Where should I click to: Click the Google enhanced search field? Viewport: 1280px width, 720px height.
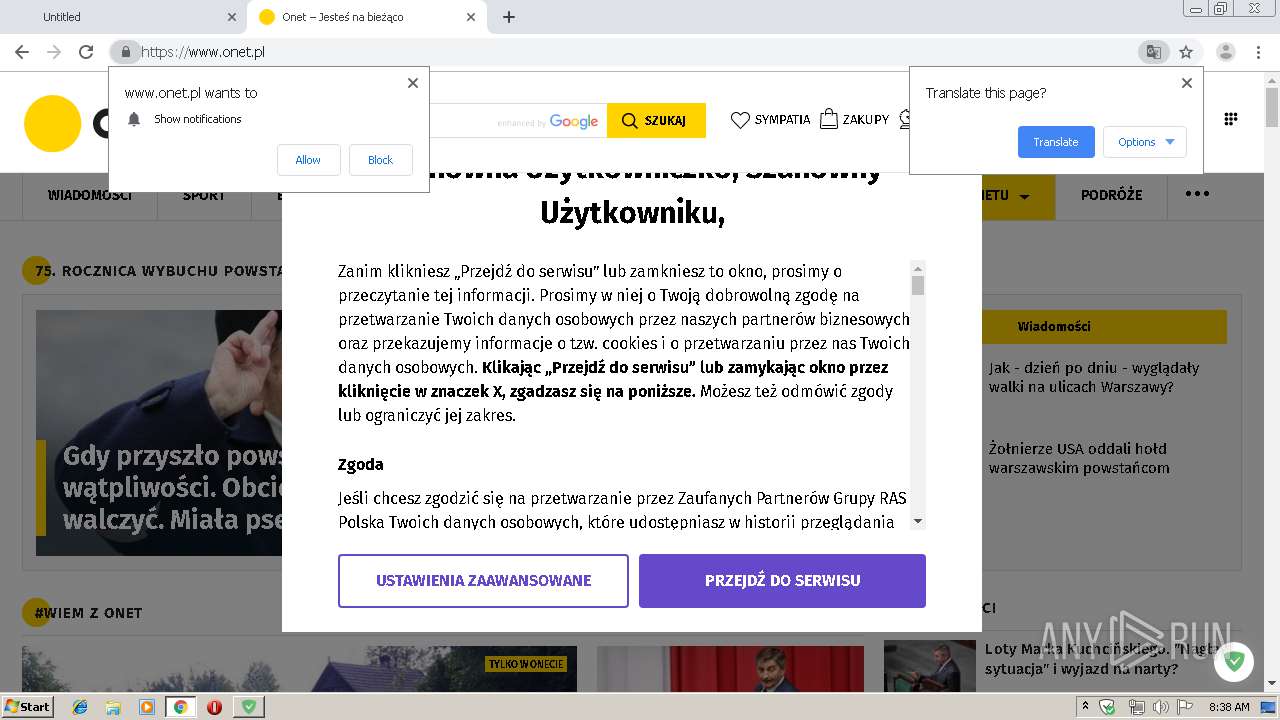pyautogui.click(x=517, y=121)
